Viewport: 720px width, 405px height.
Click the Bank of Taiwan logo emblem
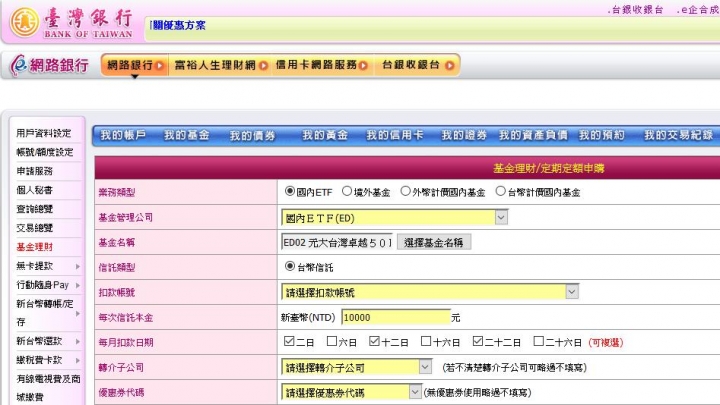[25, 22]
